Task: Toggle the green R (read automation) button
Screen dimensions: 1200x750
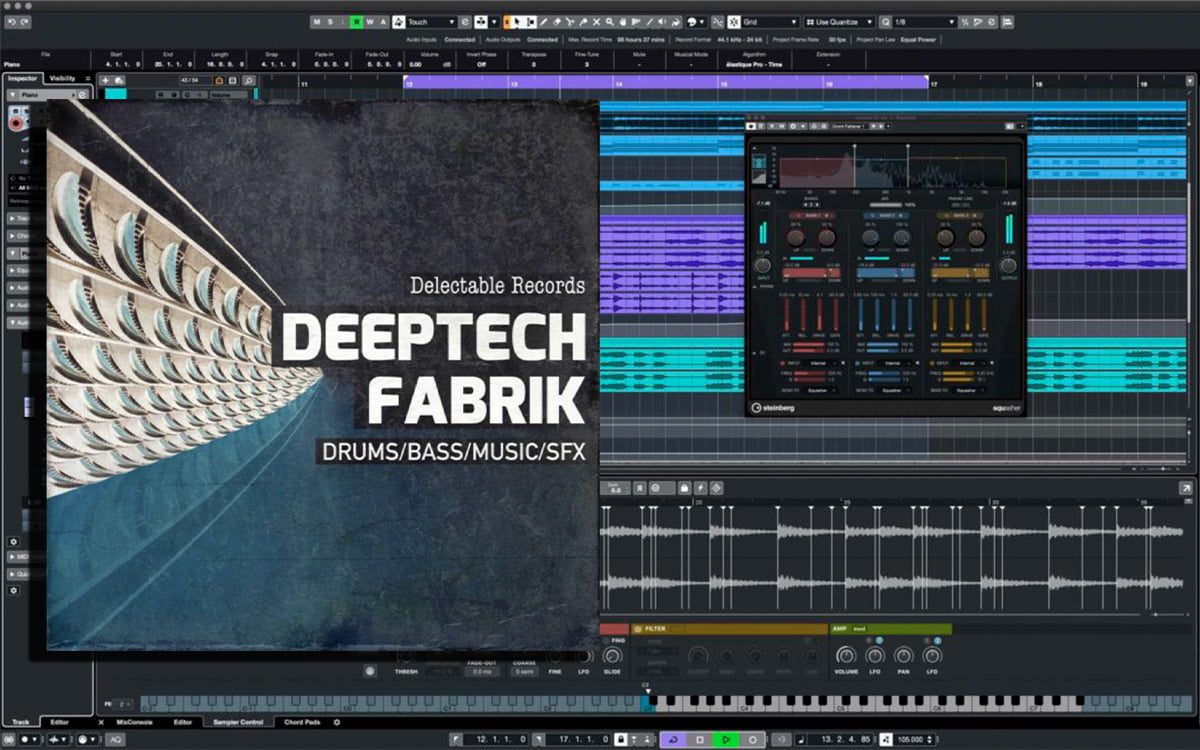Action: tap(356, 22)
